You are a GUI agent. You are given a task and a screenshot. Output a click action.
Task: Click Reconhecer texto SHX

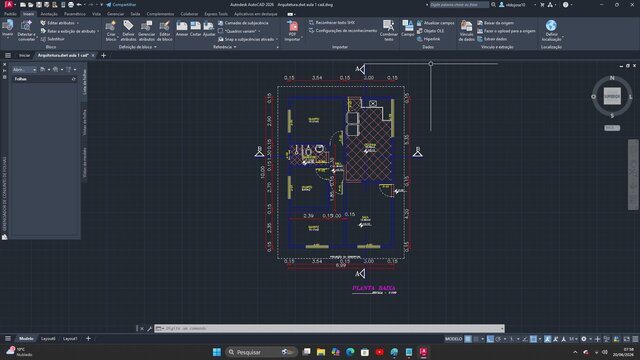point(332,23)
